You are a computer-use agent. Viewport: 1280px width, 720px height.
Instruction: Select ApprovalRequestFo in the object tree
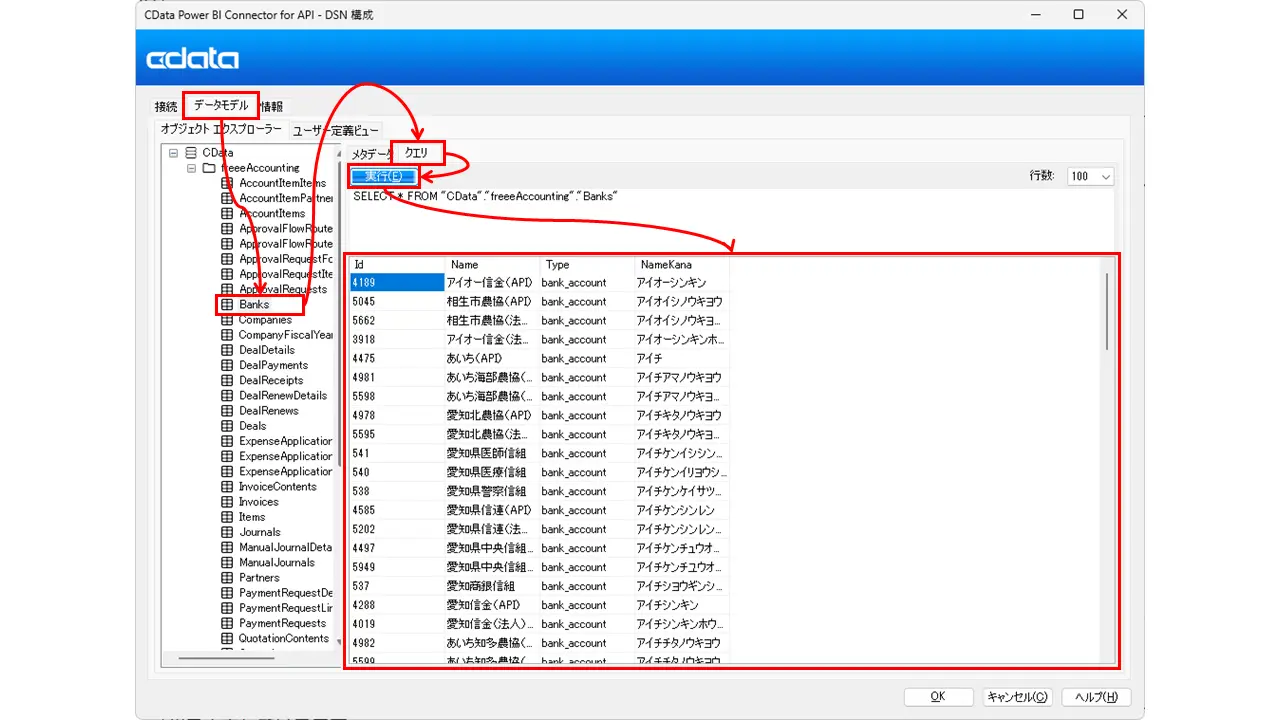pos(285,259)
